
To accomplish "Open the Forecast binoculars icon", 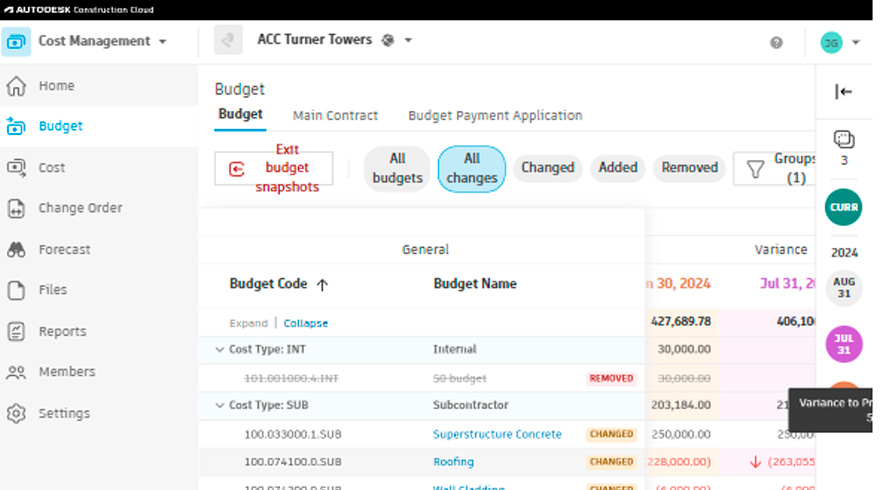I will tap(16, 250).
